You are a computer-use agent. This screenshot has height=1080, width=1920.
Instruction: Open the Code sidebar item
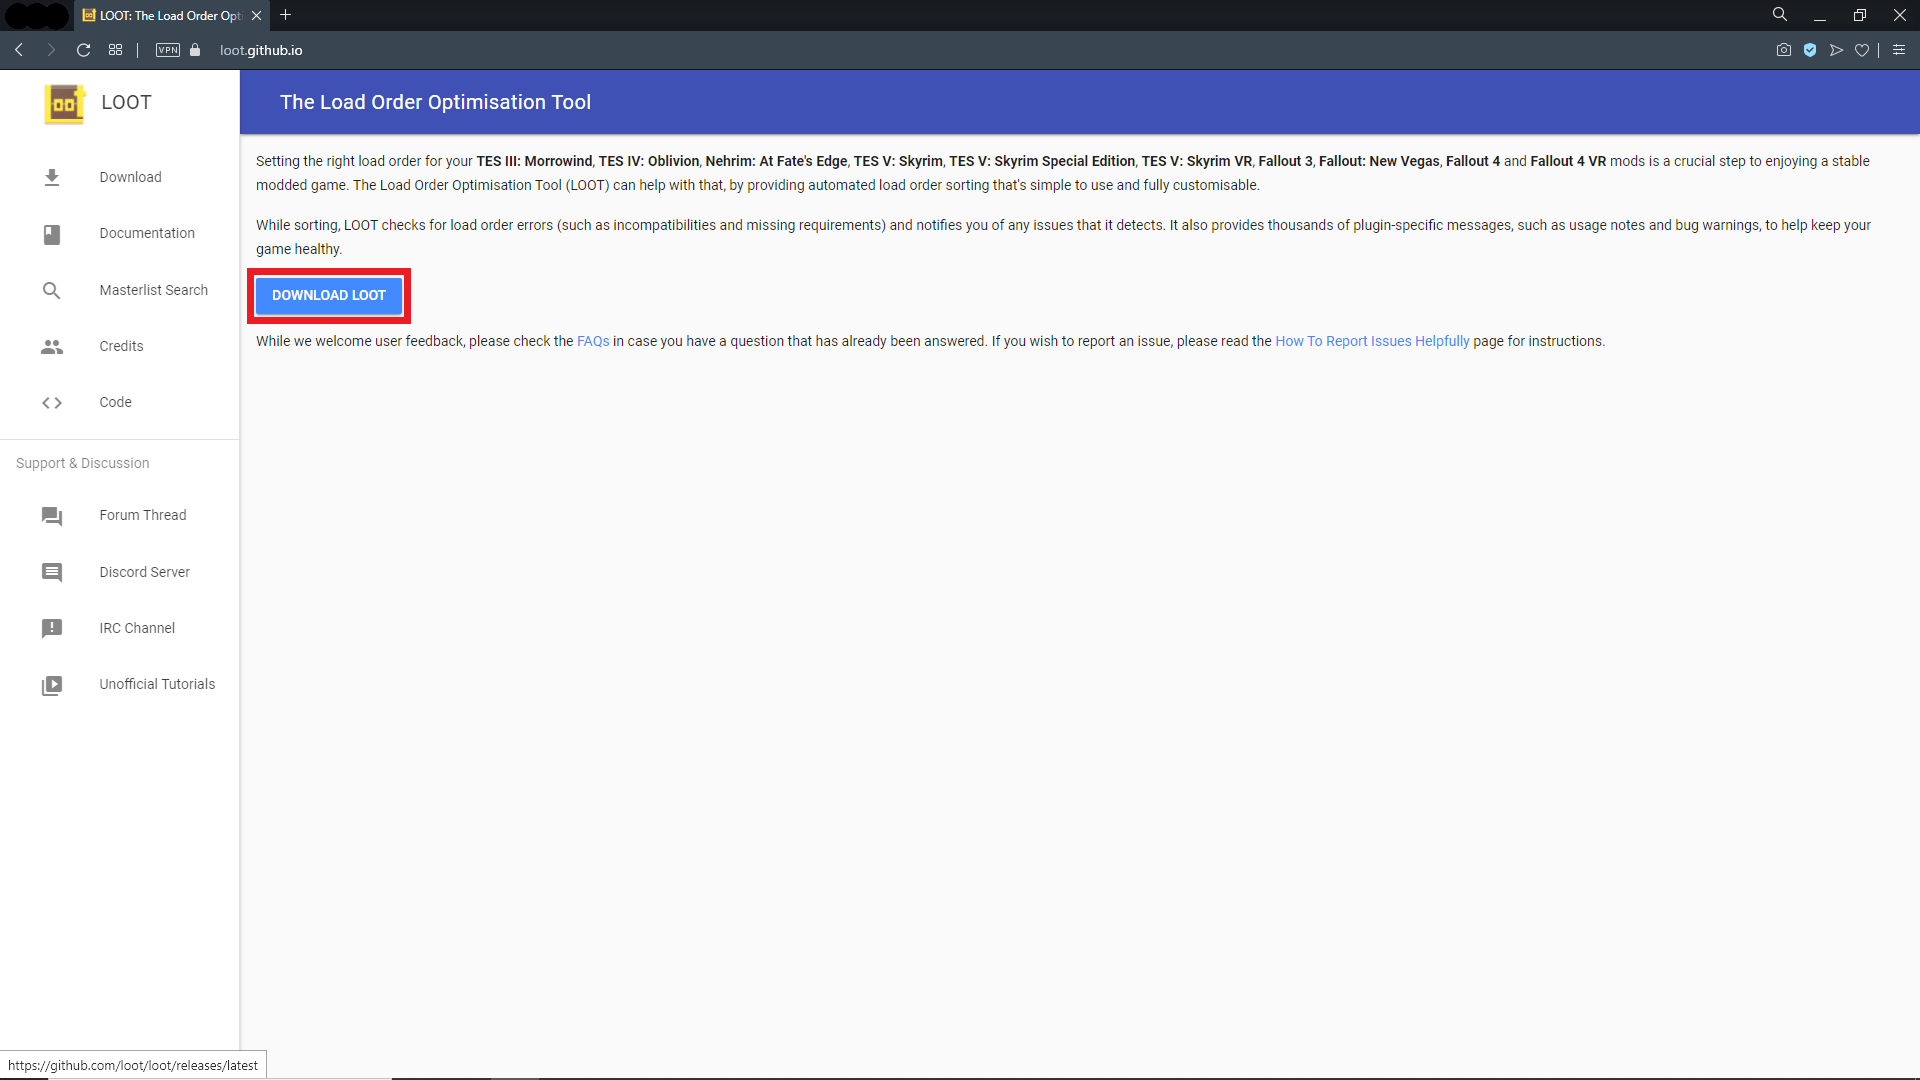pos(120,403)
